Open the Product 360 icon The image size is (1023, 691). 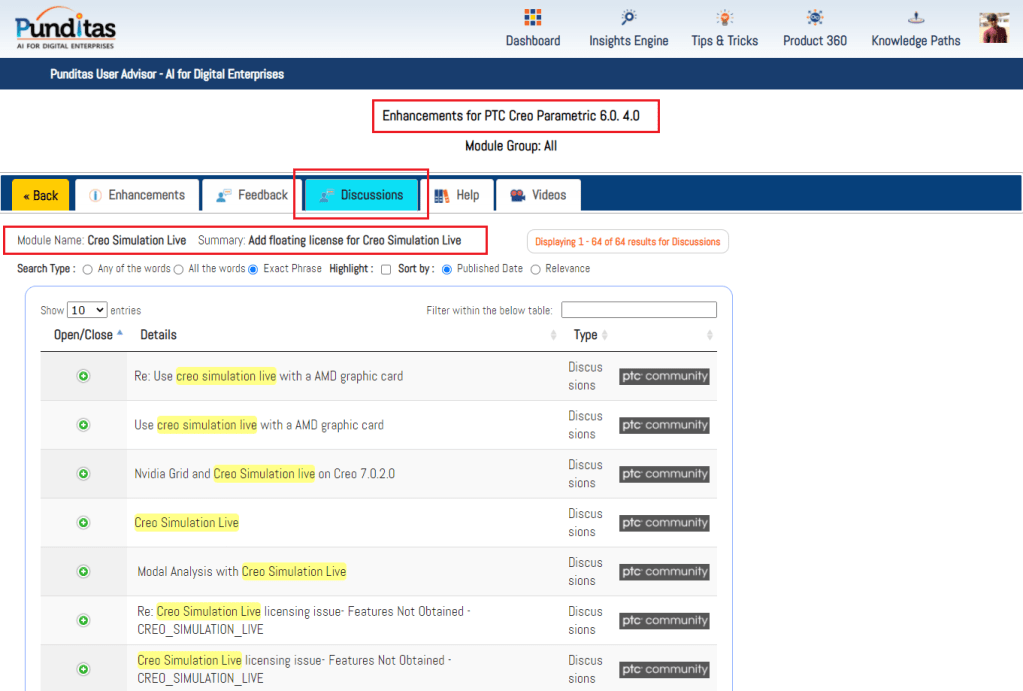point(815,18)
